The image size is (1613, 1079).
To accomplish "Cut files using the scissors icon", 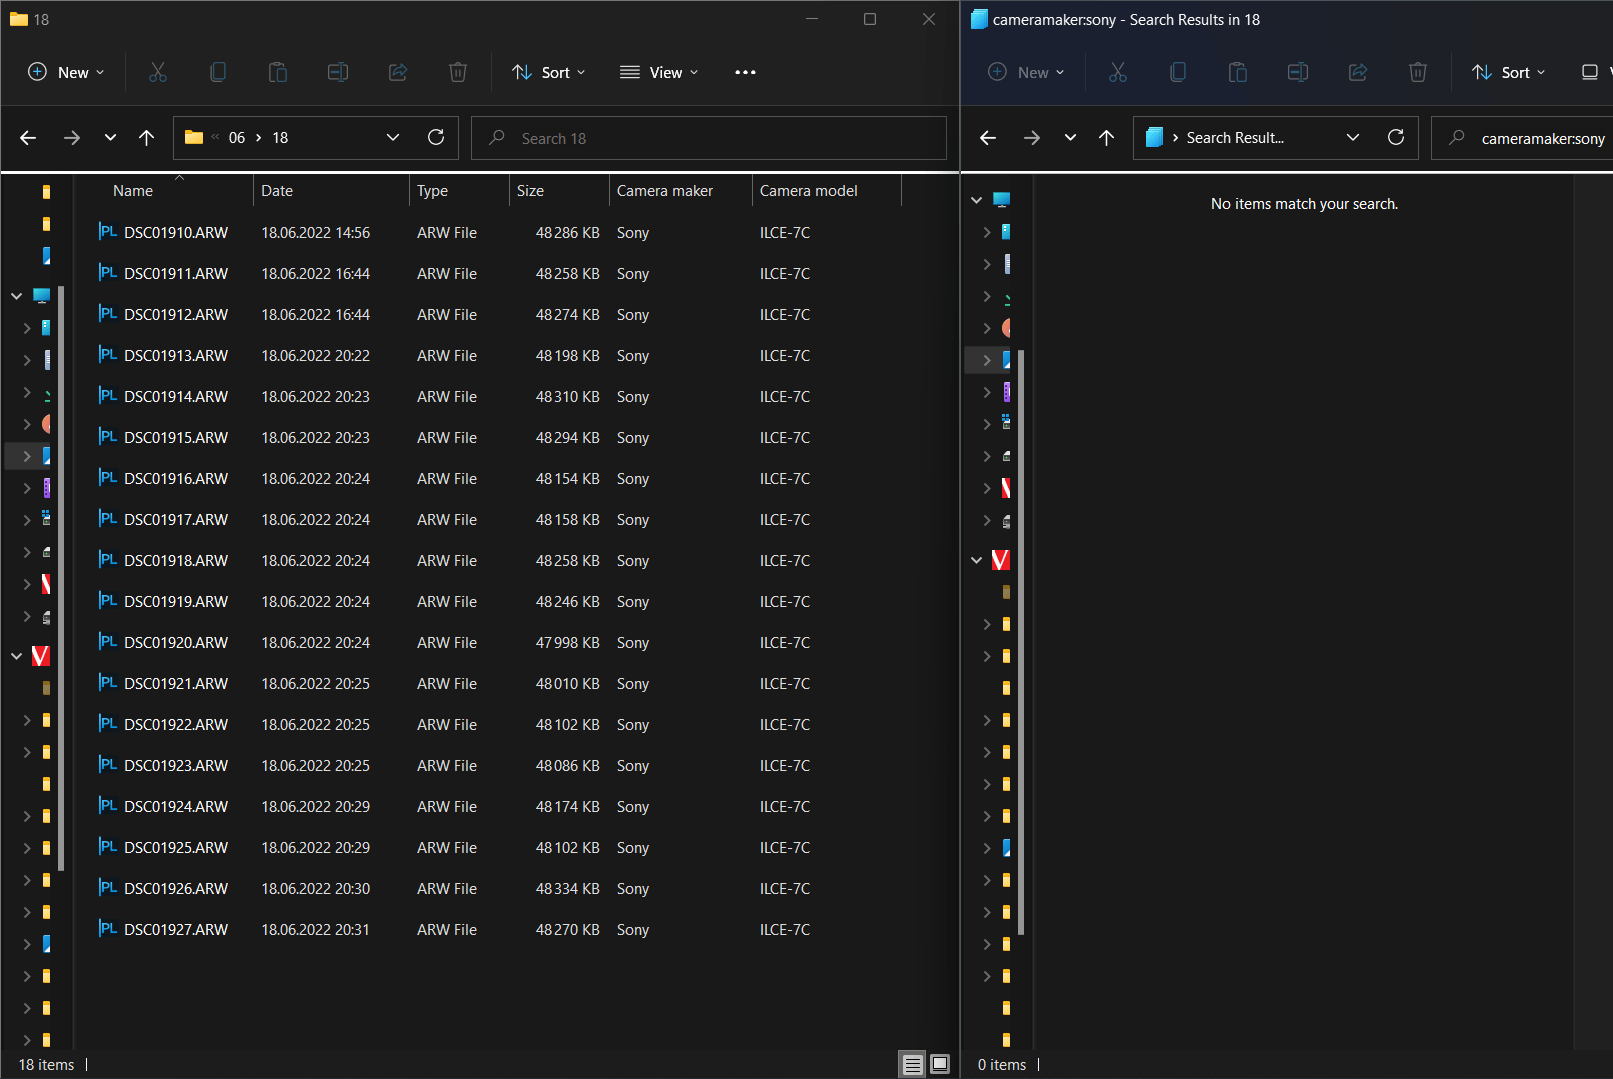I will 157,71.
